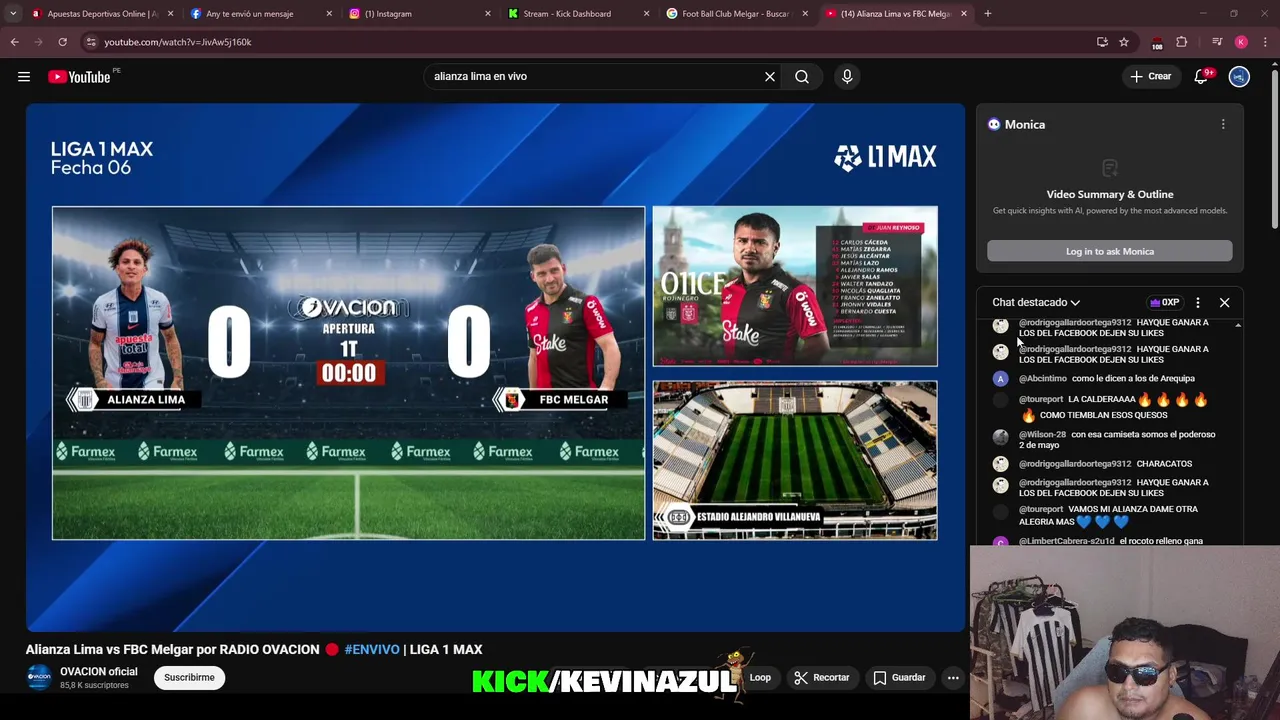Open the YouTube account avatar menu
The image size is (1280, 720).
(1239, 76)
